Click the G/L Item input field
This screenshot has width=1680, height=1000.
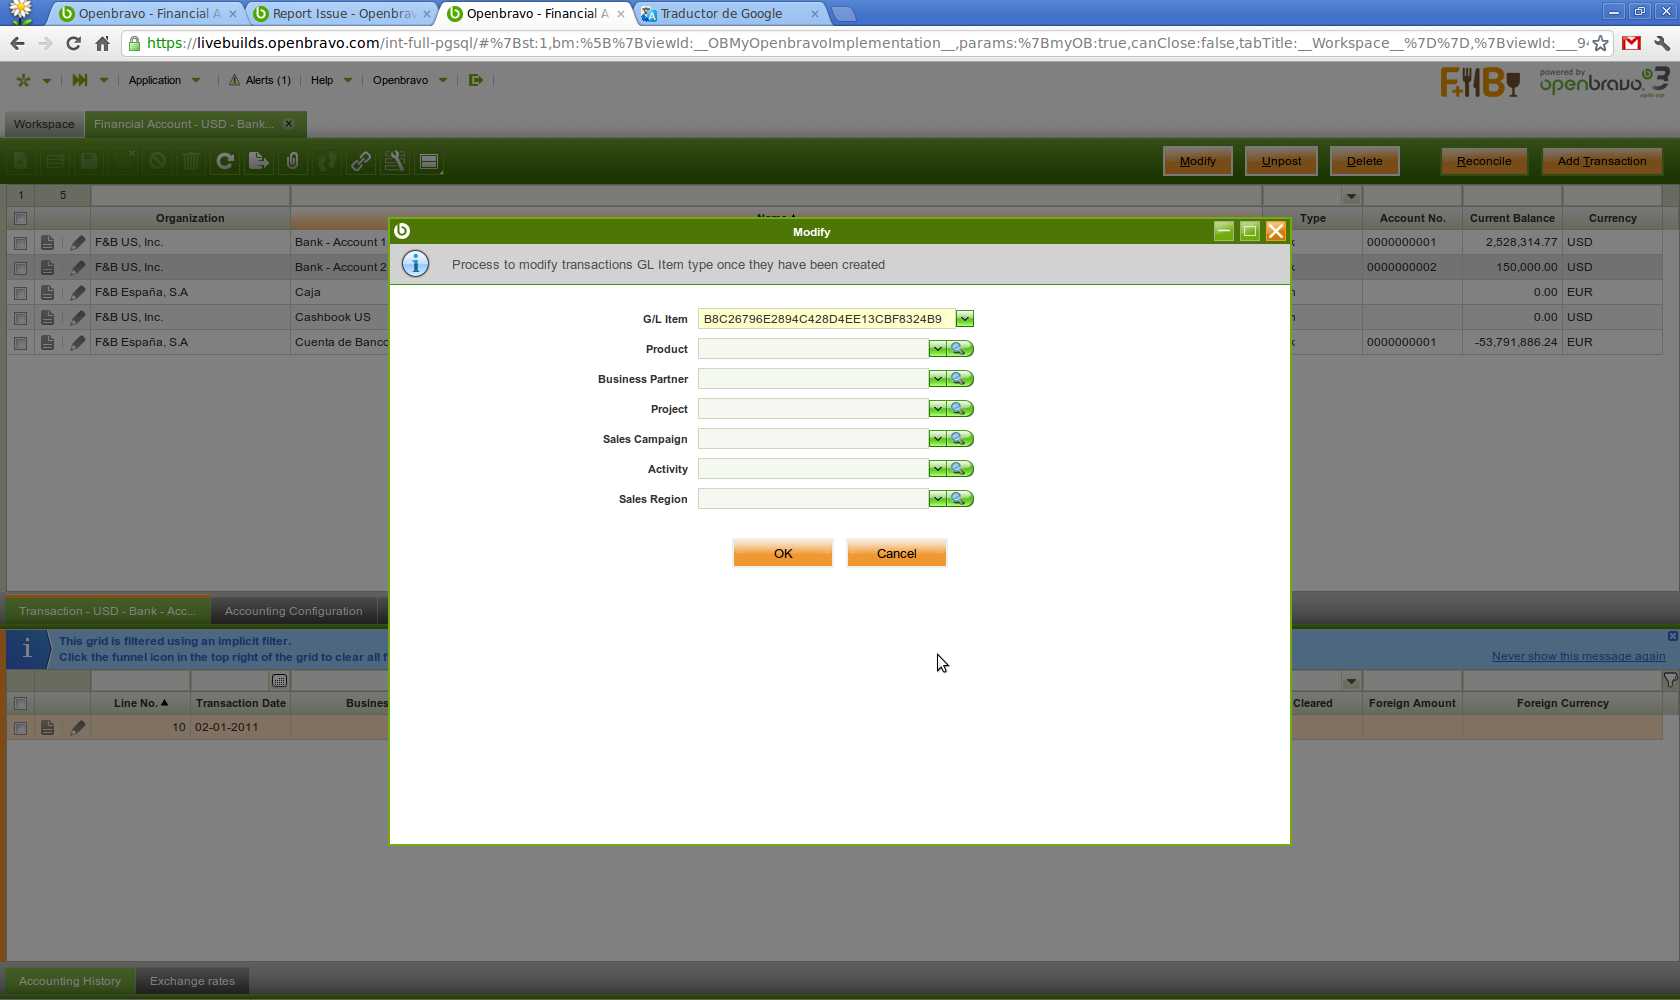coord(827,319)
